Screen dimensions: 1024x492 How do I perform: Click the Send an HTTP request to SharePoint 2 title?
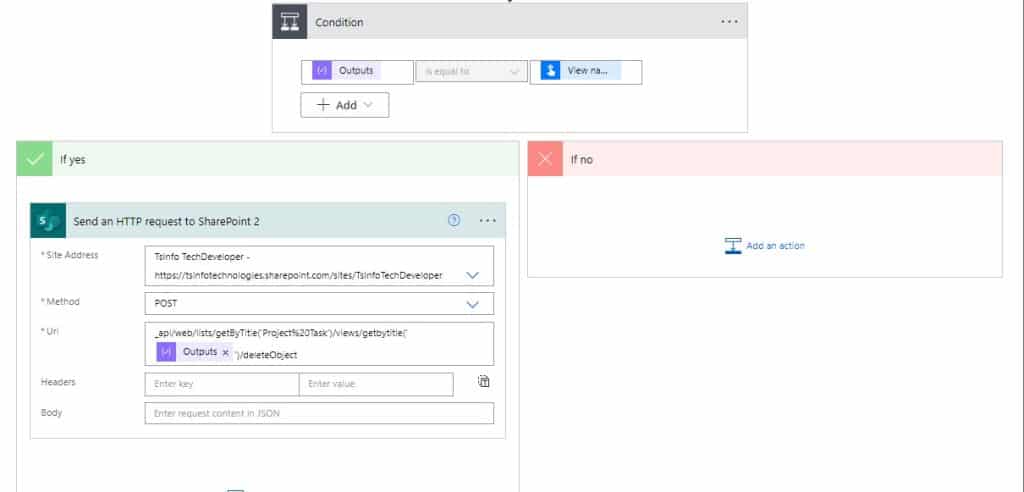(x=167, y=221)
